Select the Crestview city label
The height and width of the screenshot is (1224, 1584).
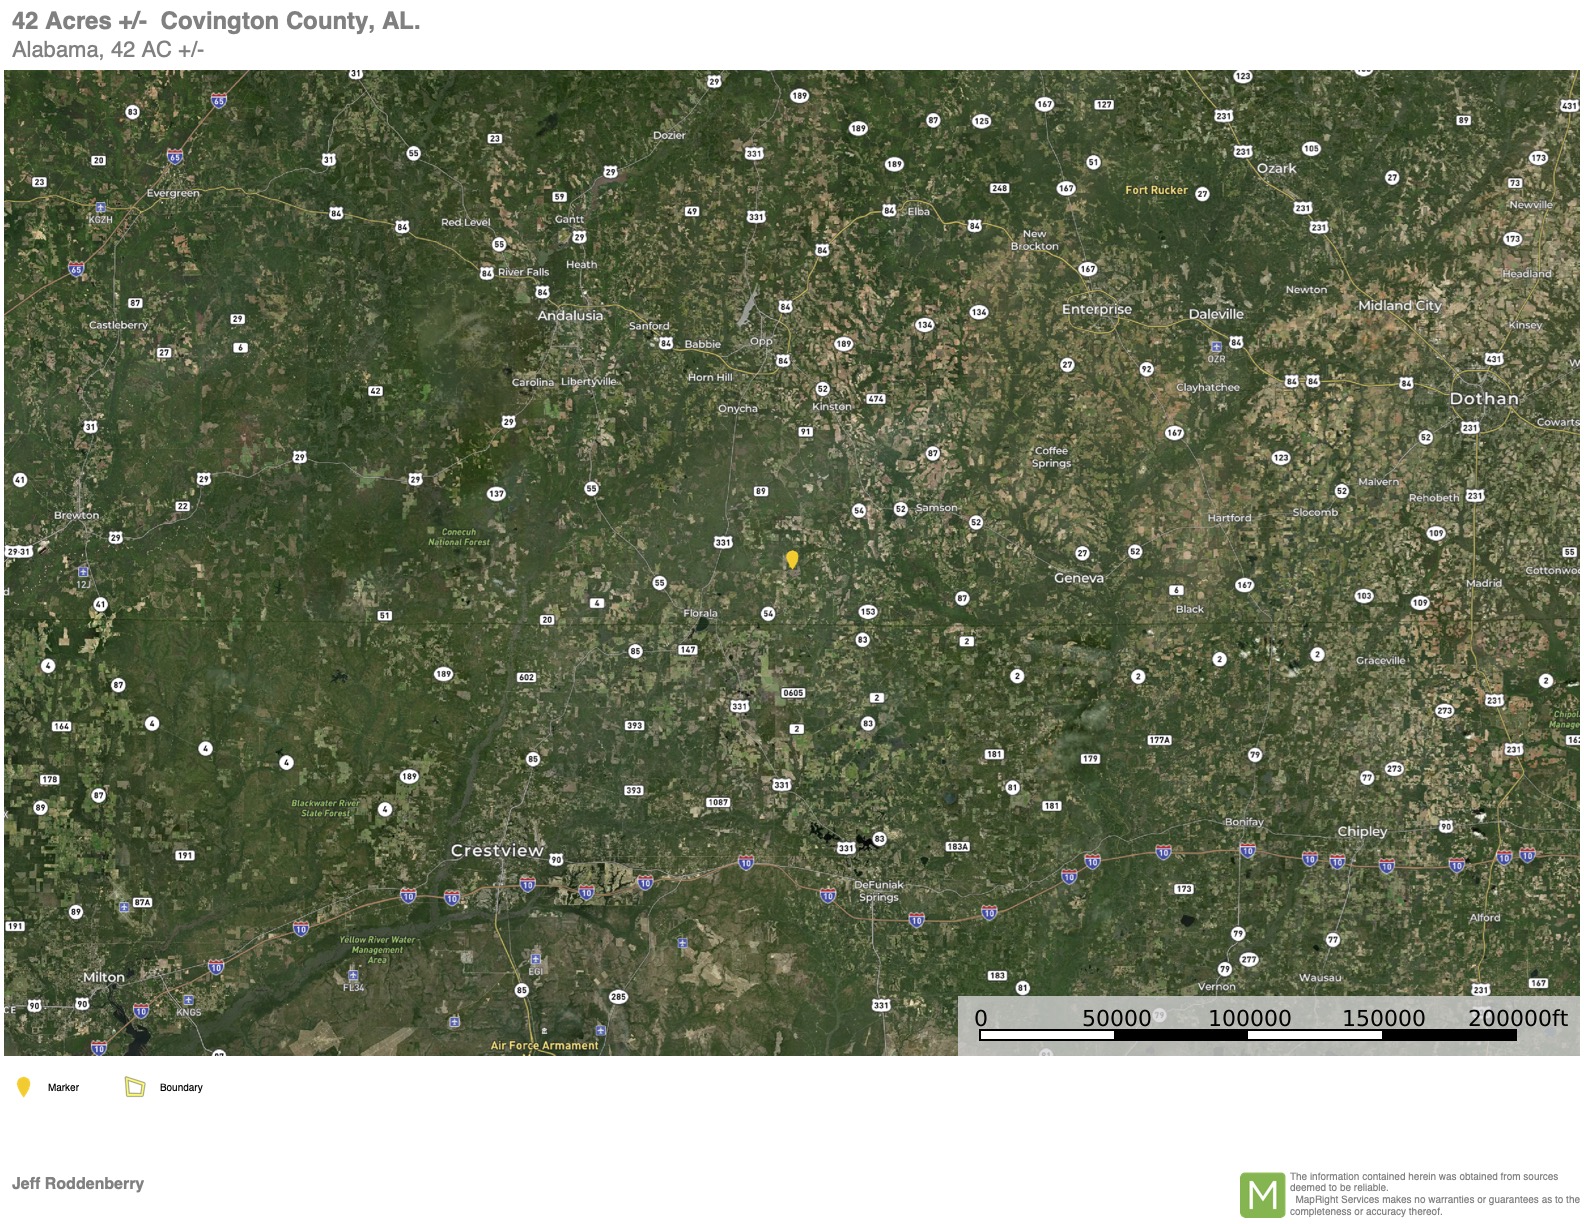497,851
